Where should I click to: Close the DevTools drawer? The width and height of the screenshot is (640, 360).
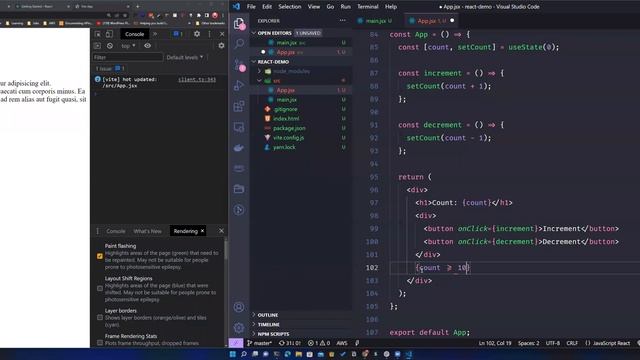221,231
